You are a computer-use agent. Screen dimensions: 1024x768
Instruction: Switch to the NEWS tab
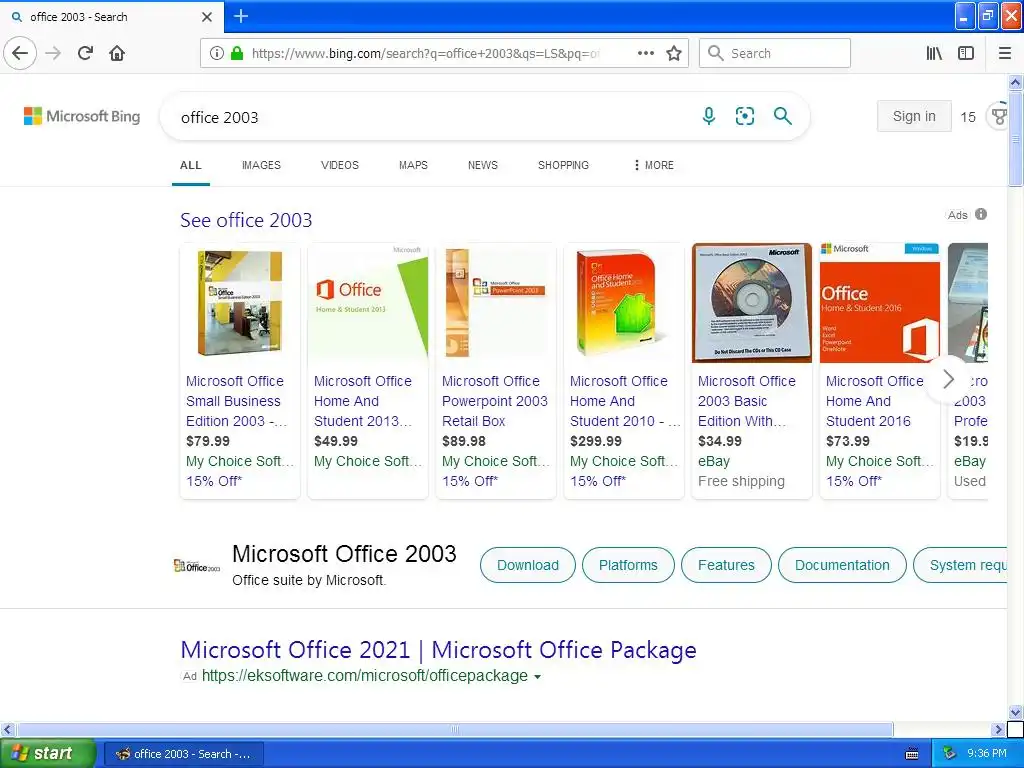pos(483,165)
